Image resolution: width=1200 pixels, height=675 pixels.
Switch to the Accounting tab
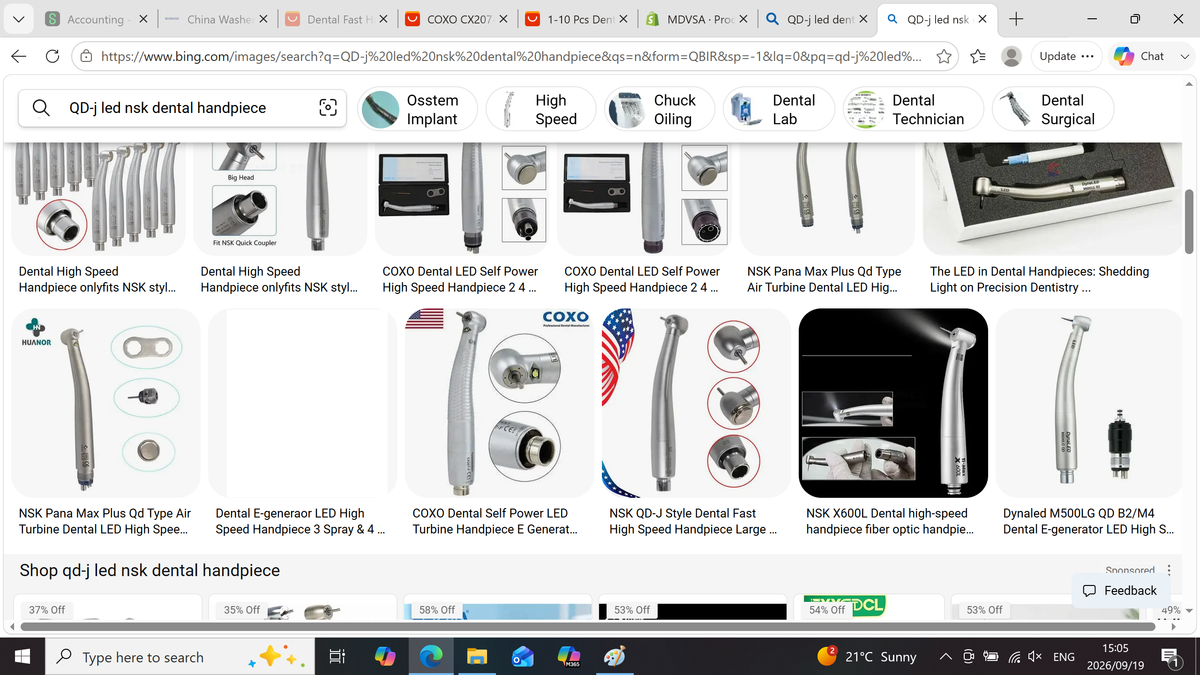97,19
